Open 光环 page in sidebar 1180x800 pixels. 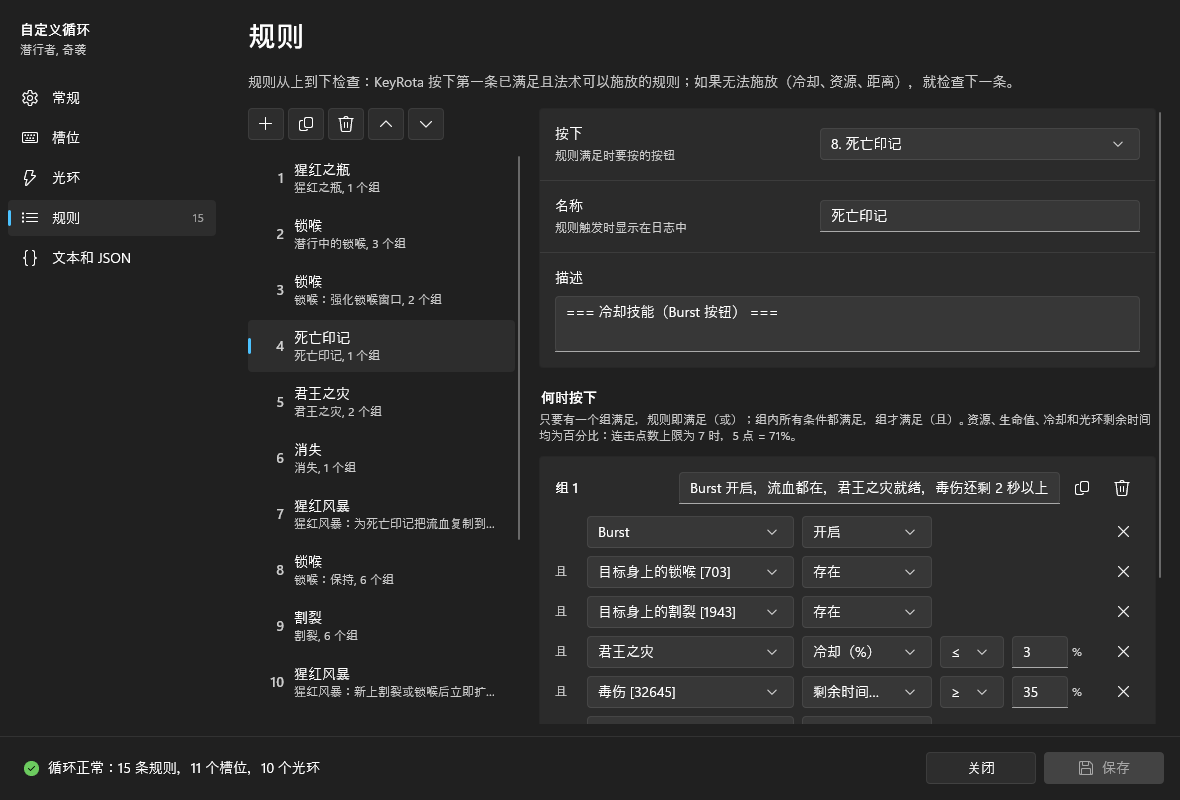coord(112,178)
